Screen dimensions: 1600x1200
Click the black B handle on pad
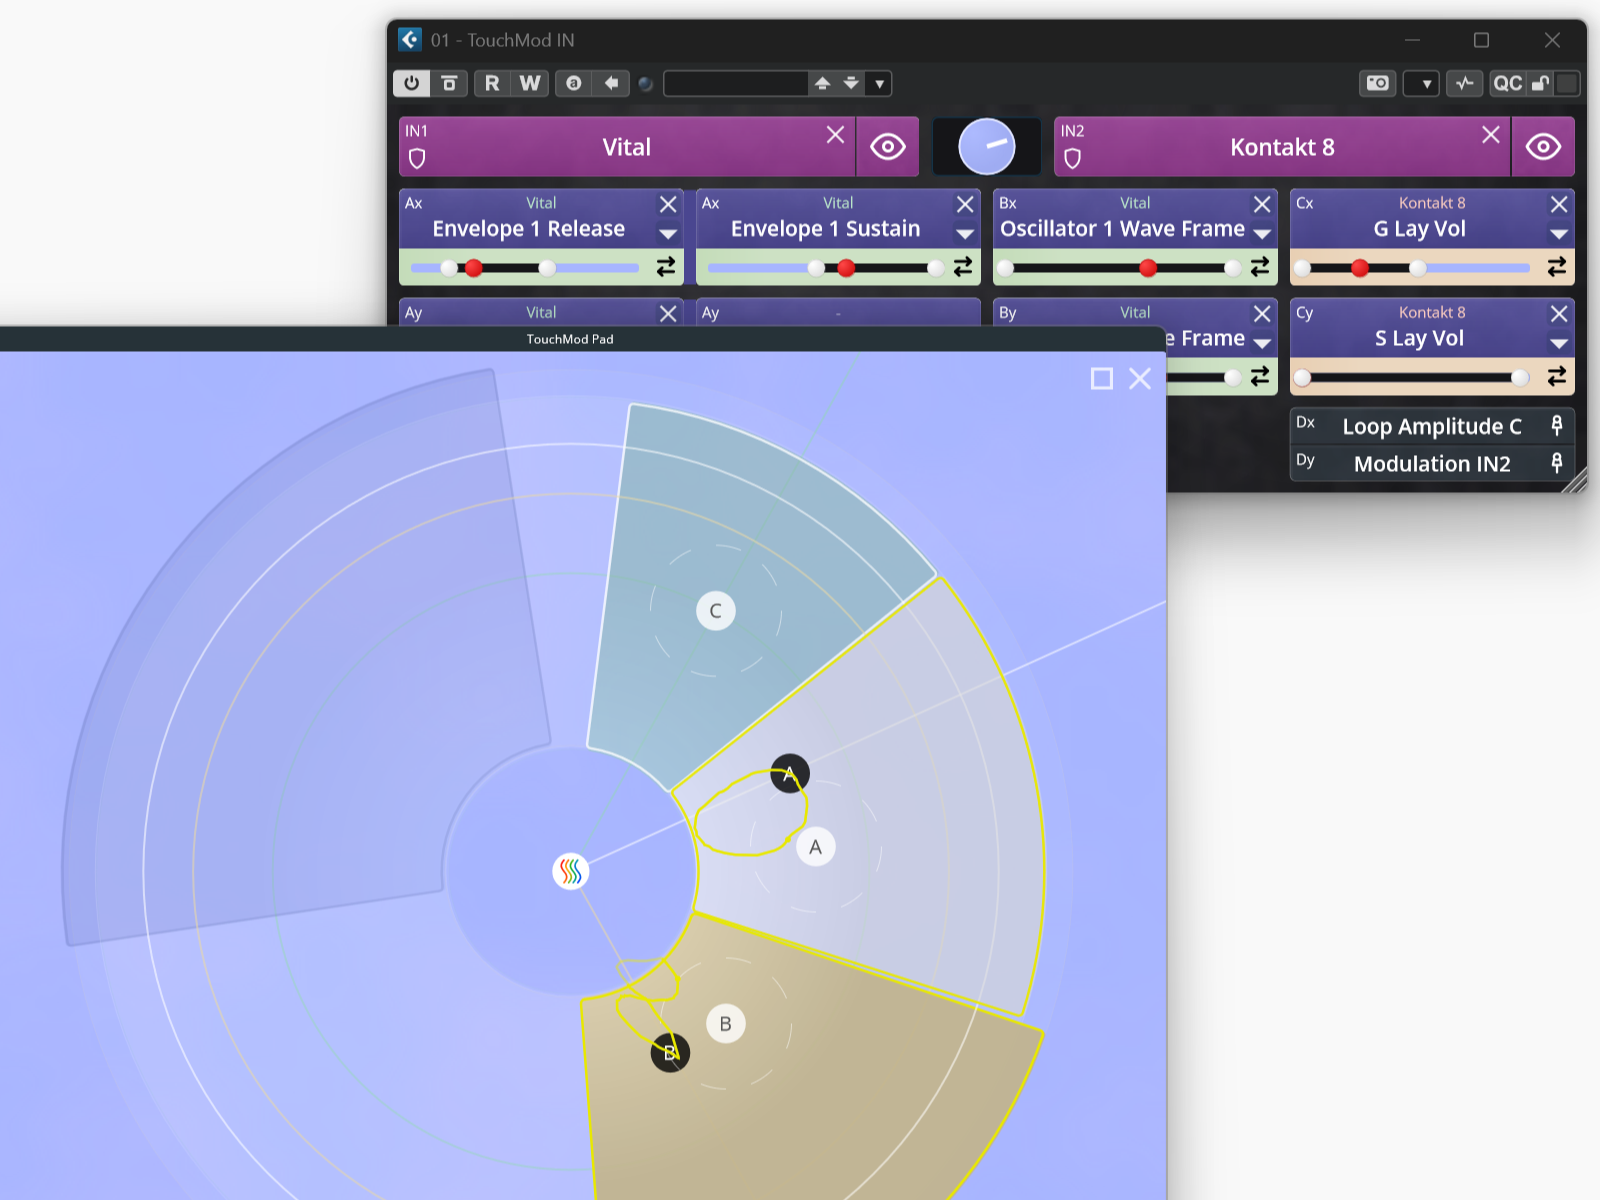[670, 1053]
